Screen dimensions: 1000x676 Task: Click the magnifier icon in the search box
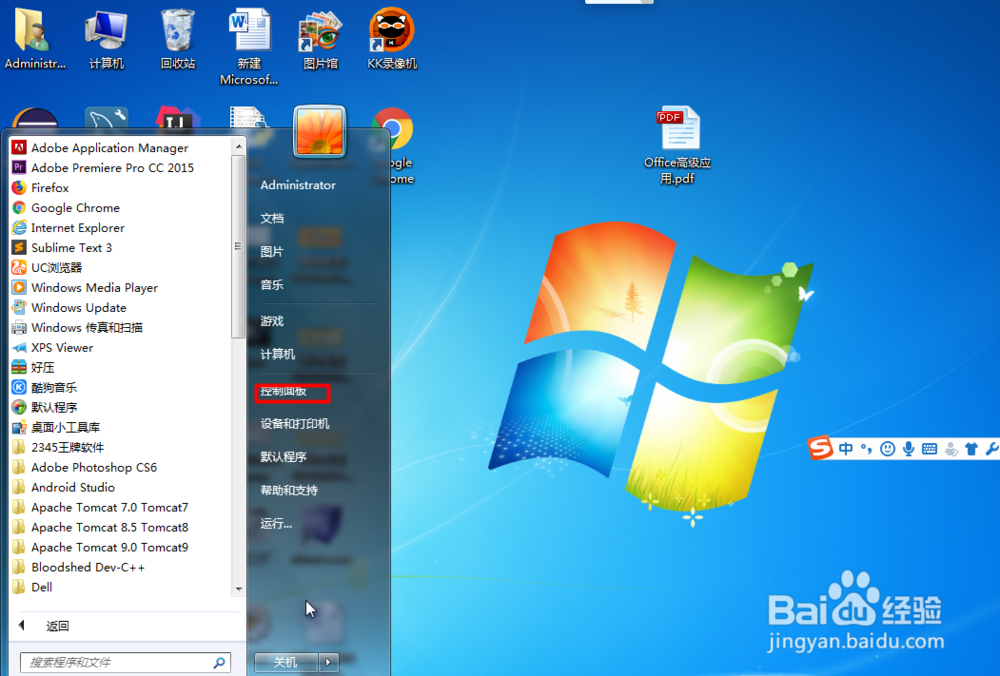point(219,662)
